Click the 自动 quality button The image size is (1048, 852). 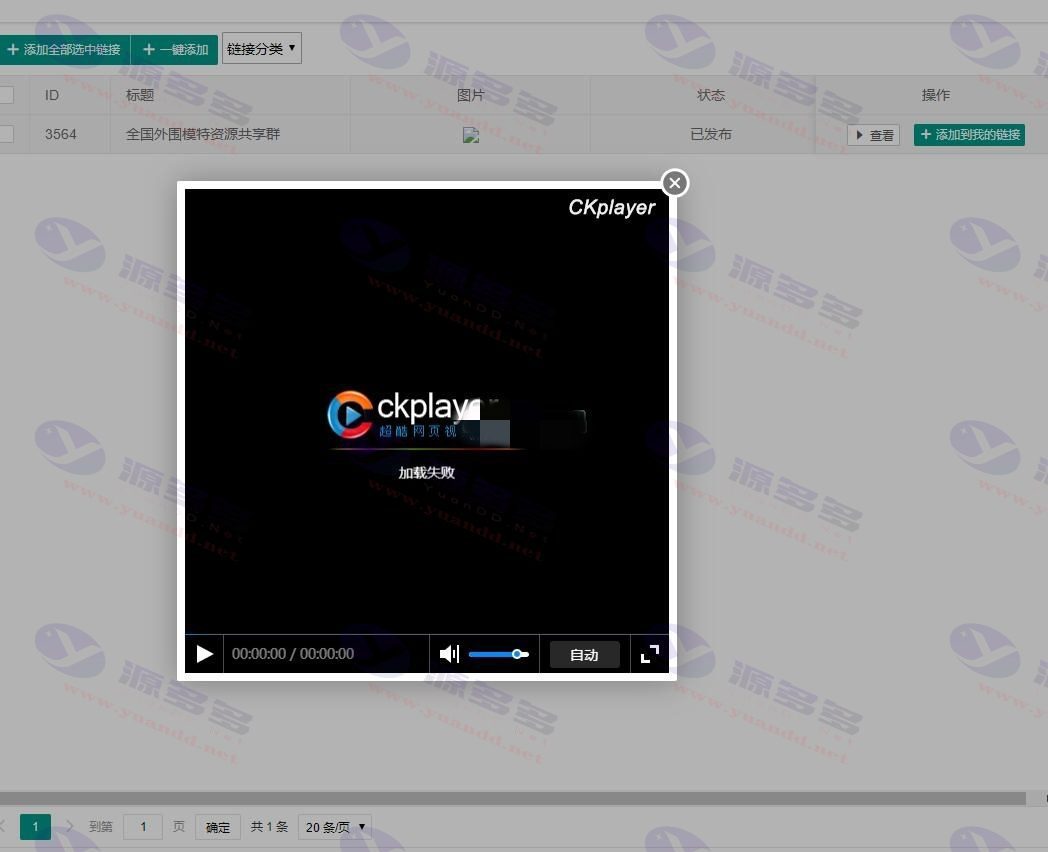tap(584, 654)
